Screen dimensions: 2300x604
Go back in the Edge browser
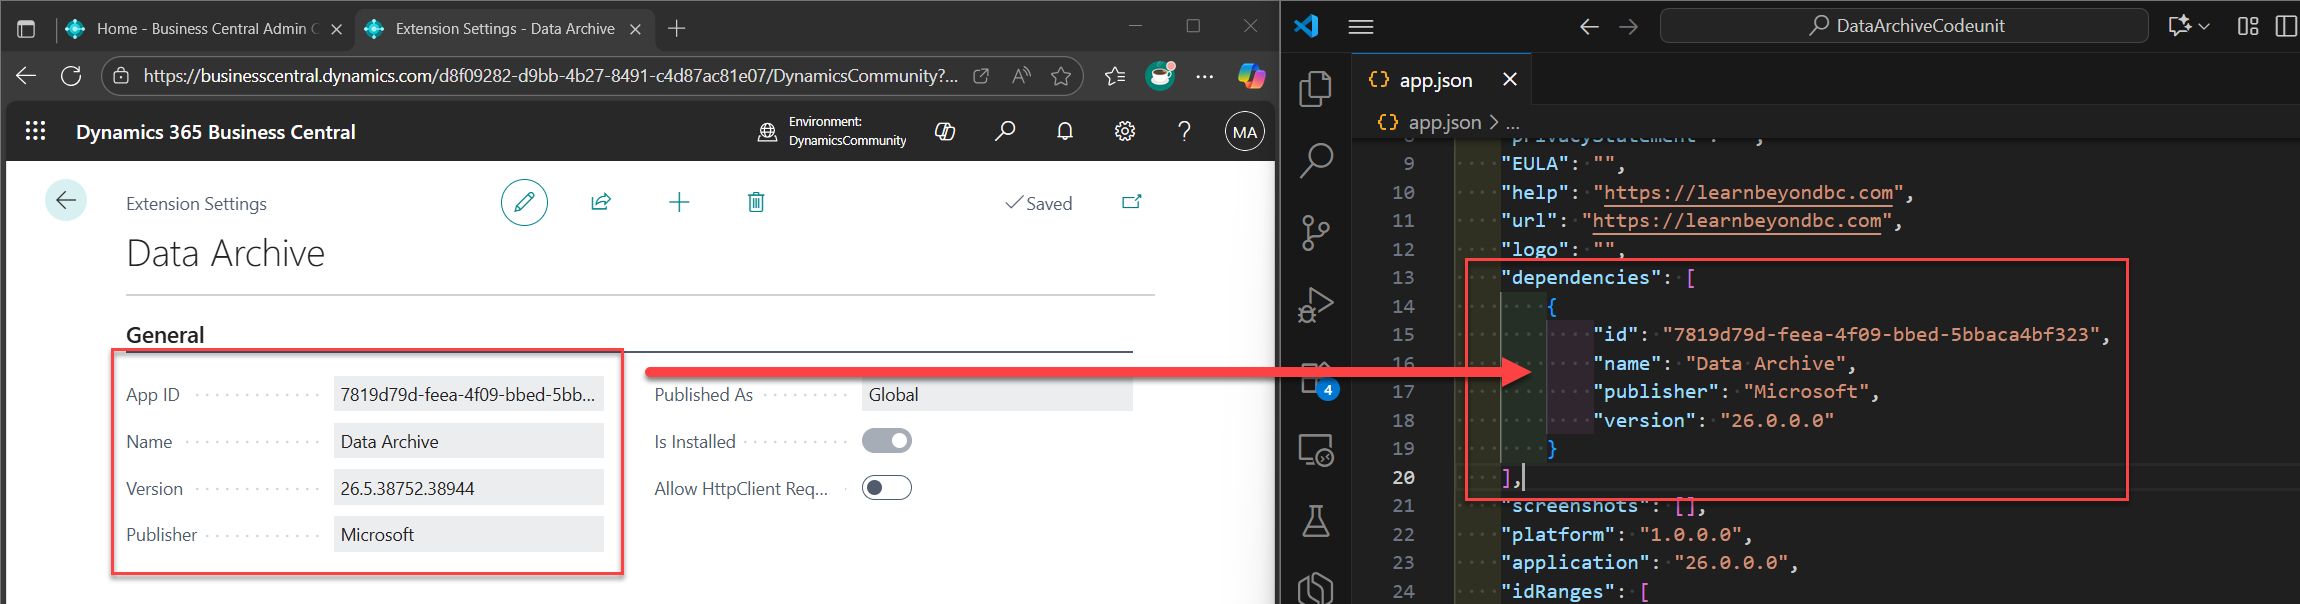point(27,76)
